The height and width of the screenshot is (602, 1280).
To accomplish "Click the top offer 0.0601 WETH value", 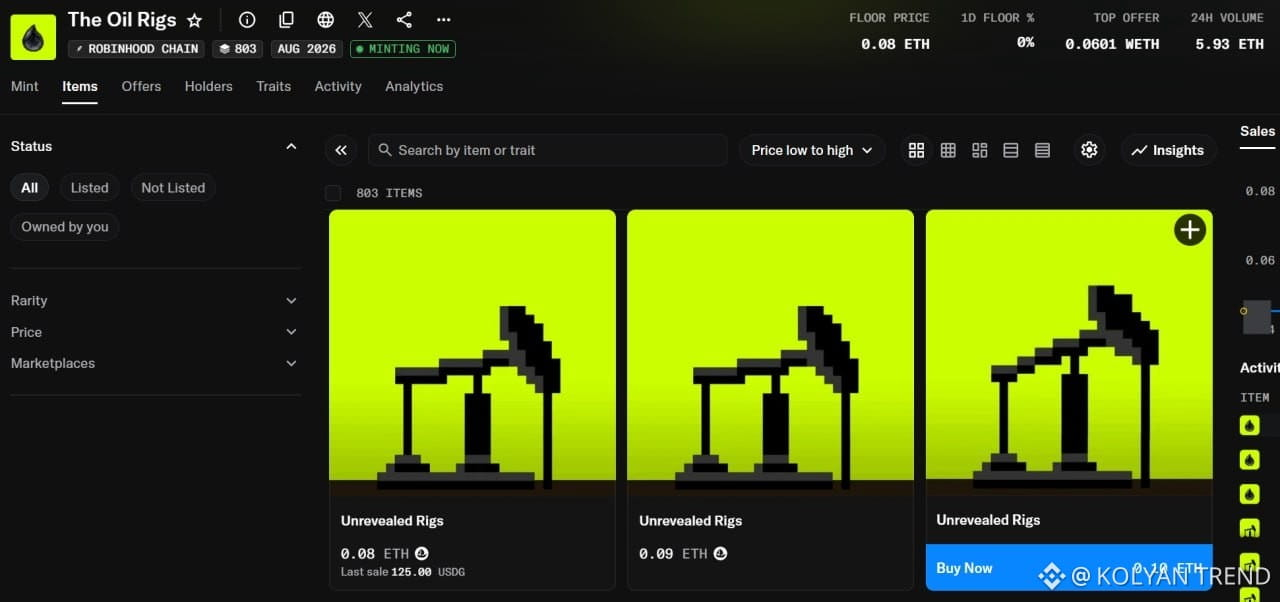I will point(1112,44).
